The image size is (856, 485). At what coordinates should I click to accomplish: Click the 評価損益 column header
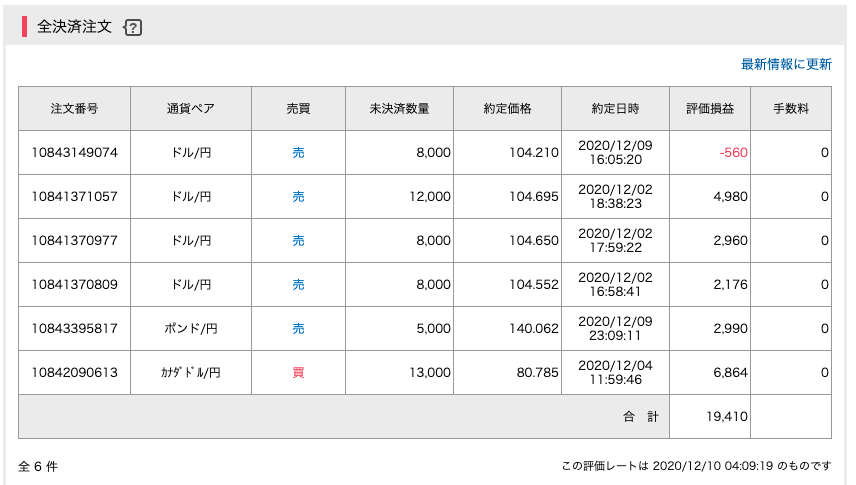(710, 109)
